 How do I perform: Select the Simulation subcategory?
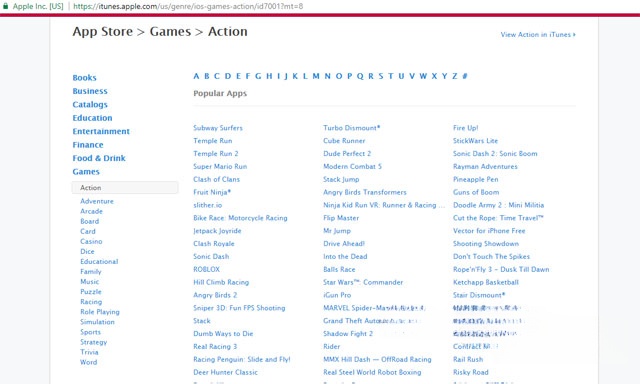tap(97, 322)
